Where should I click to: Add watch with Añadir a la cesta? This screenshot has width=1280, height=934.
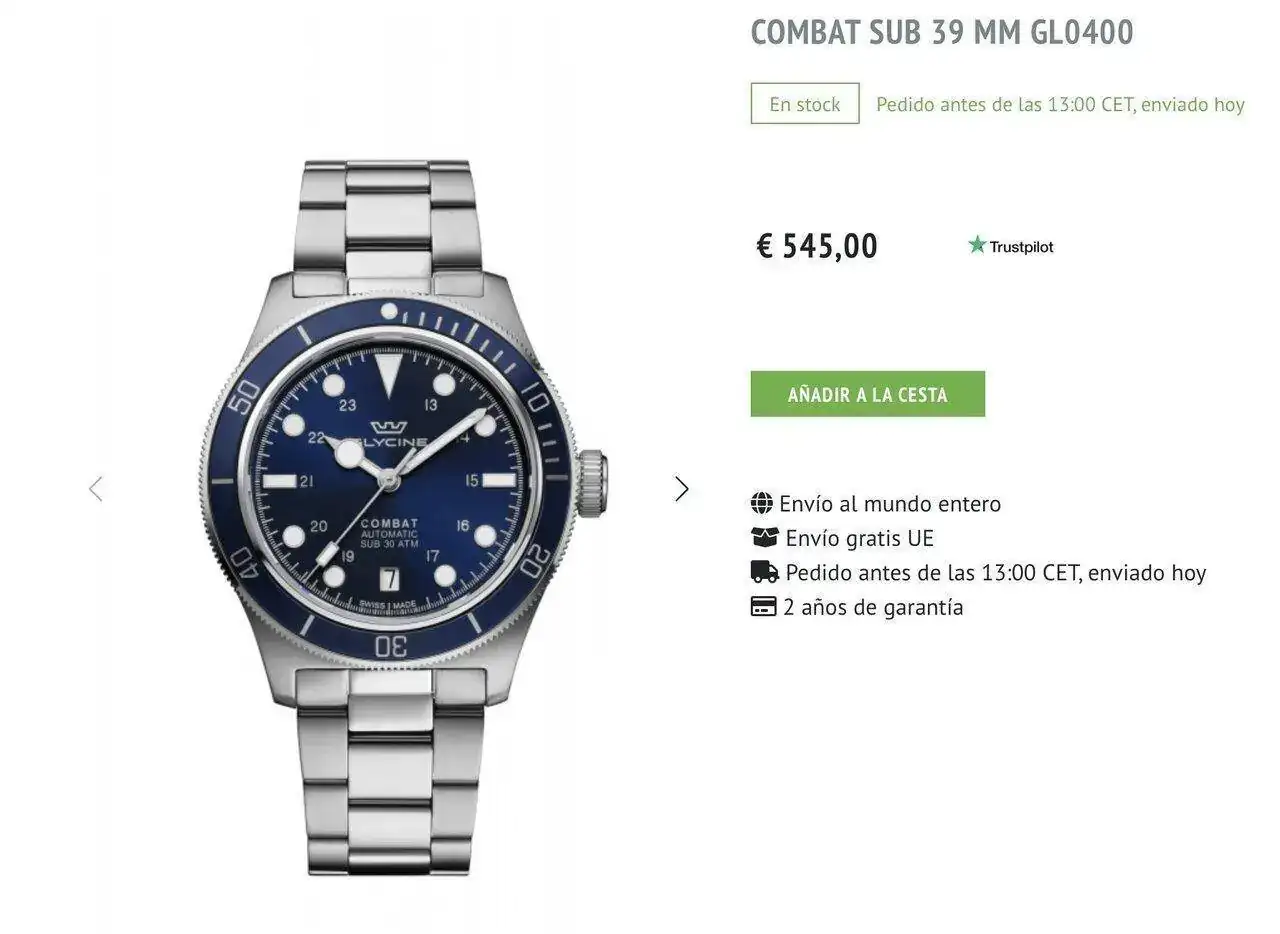tap(868, 394)
